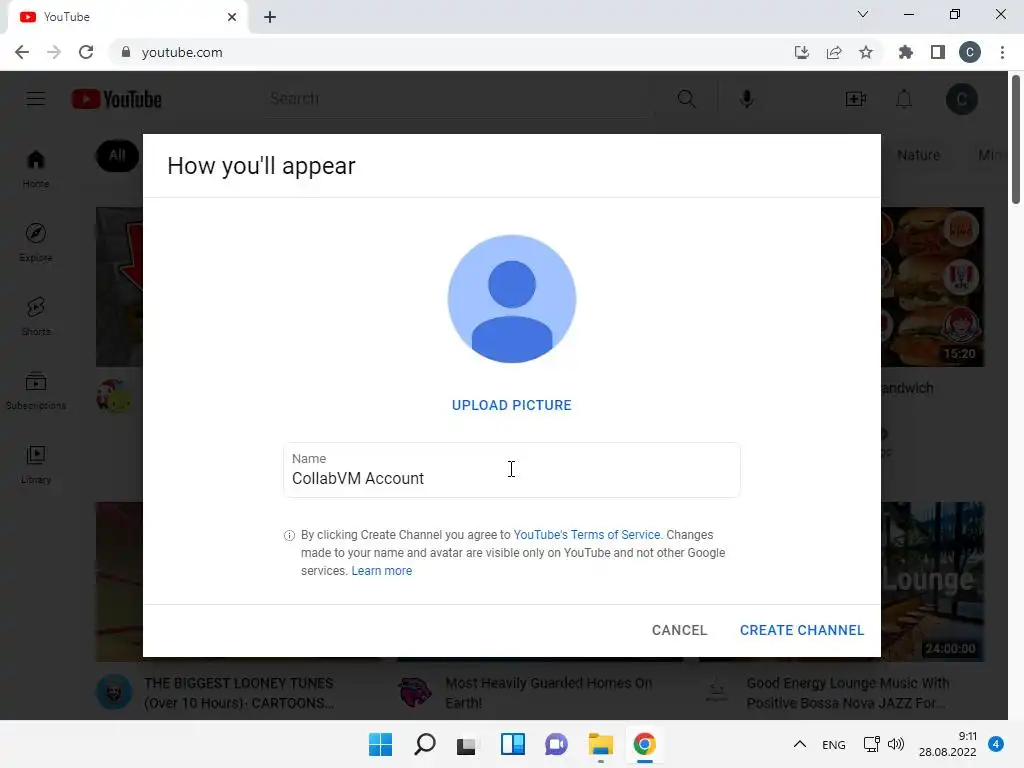Open the Windows Start menu
This screenshot has height=768, width=1024.
click(380, 744)
